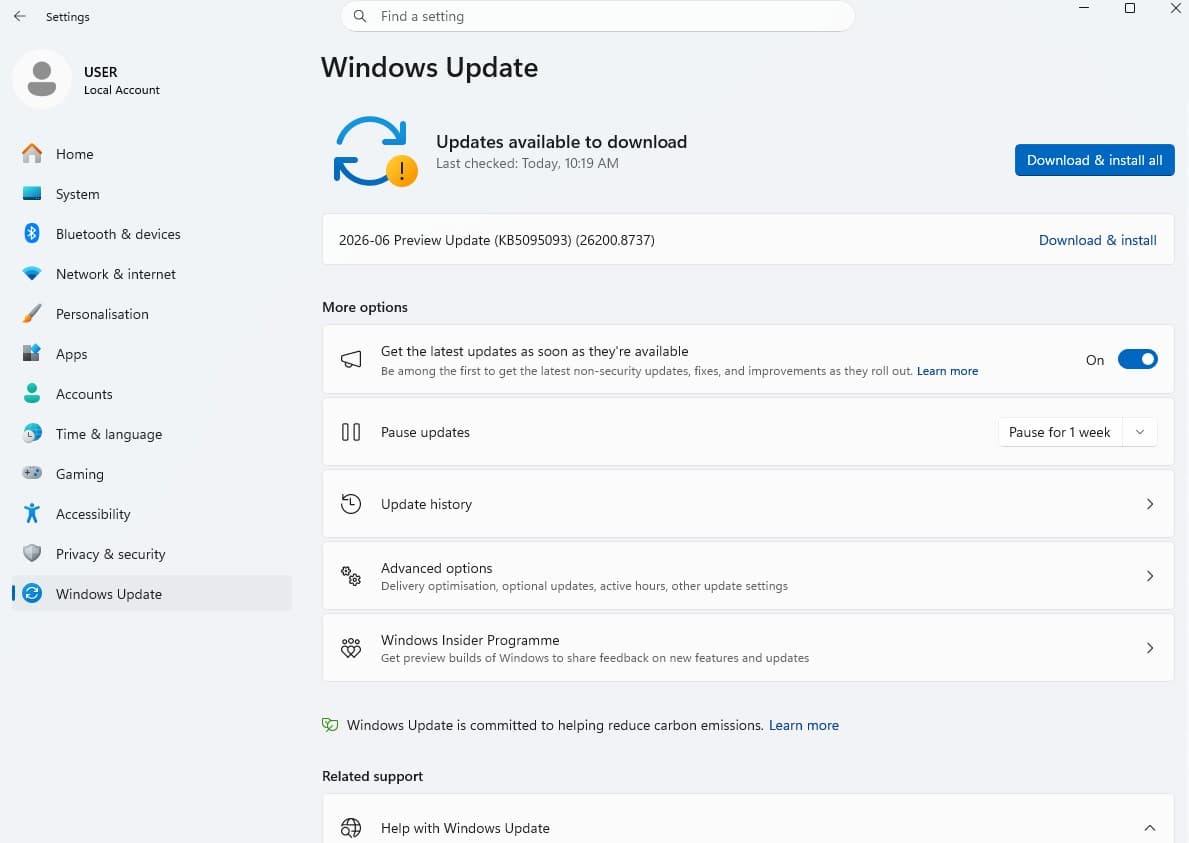This screenshot has height=843, width=1189.
Task: Click Pause for 1 week button
Action: point(1059,432)
